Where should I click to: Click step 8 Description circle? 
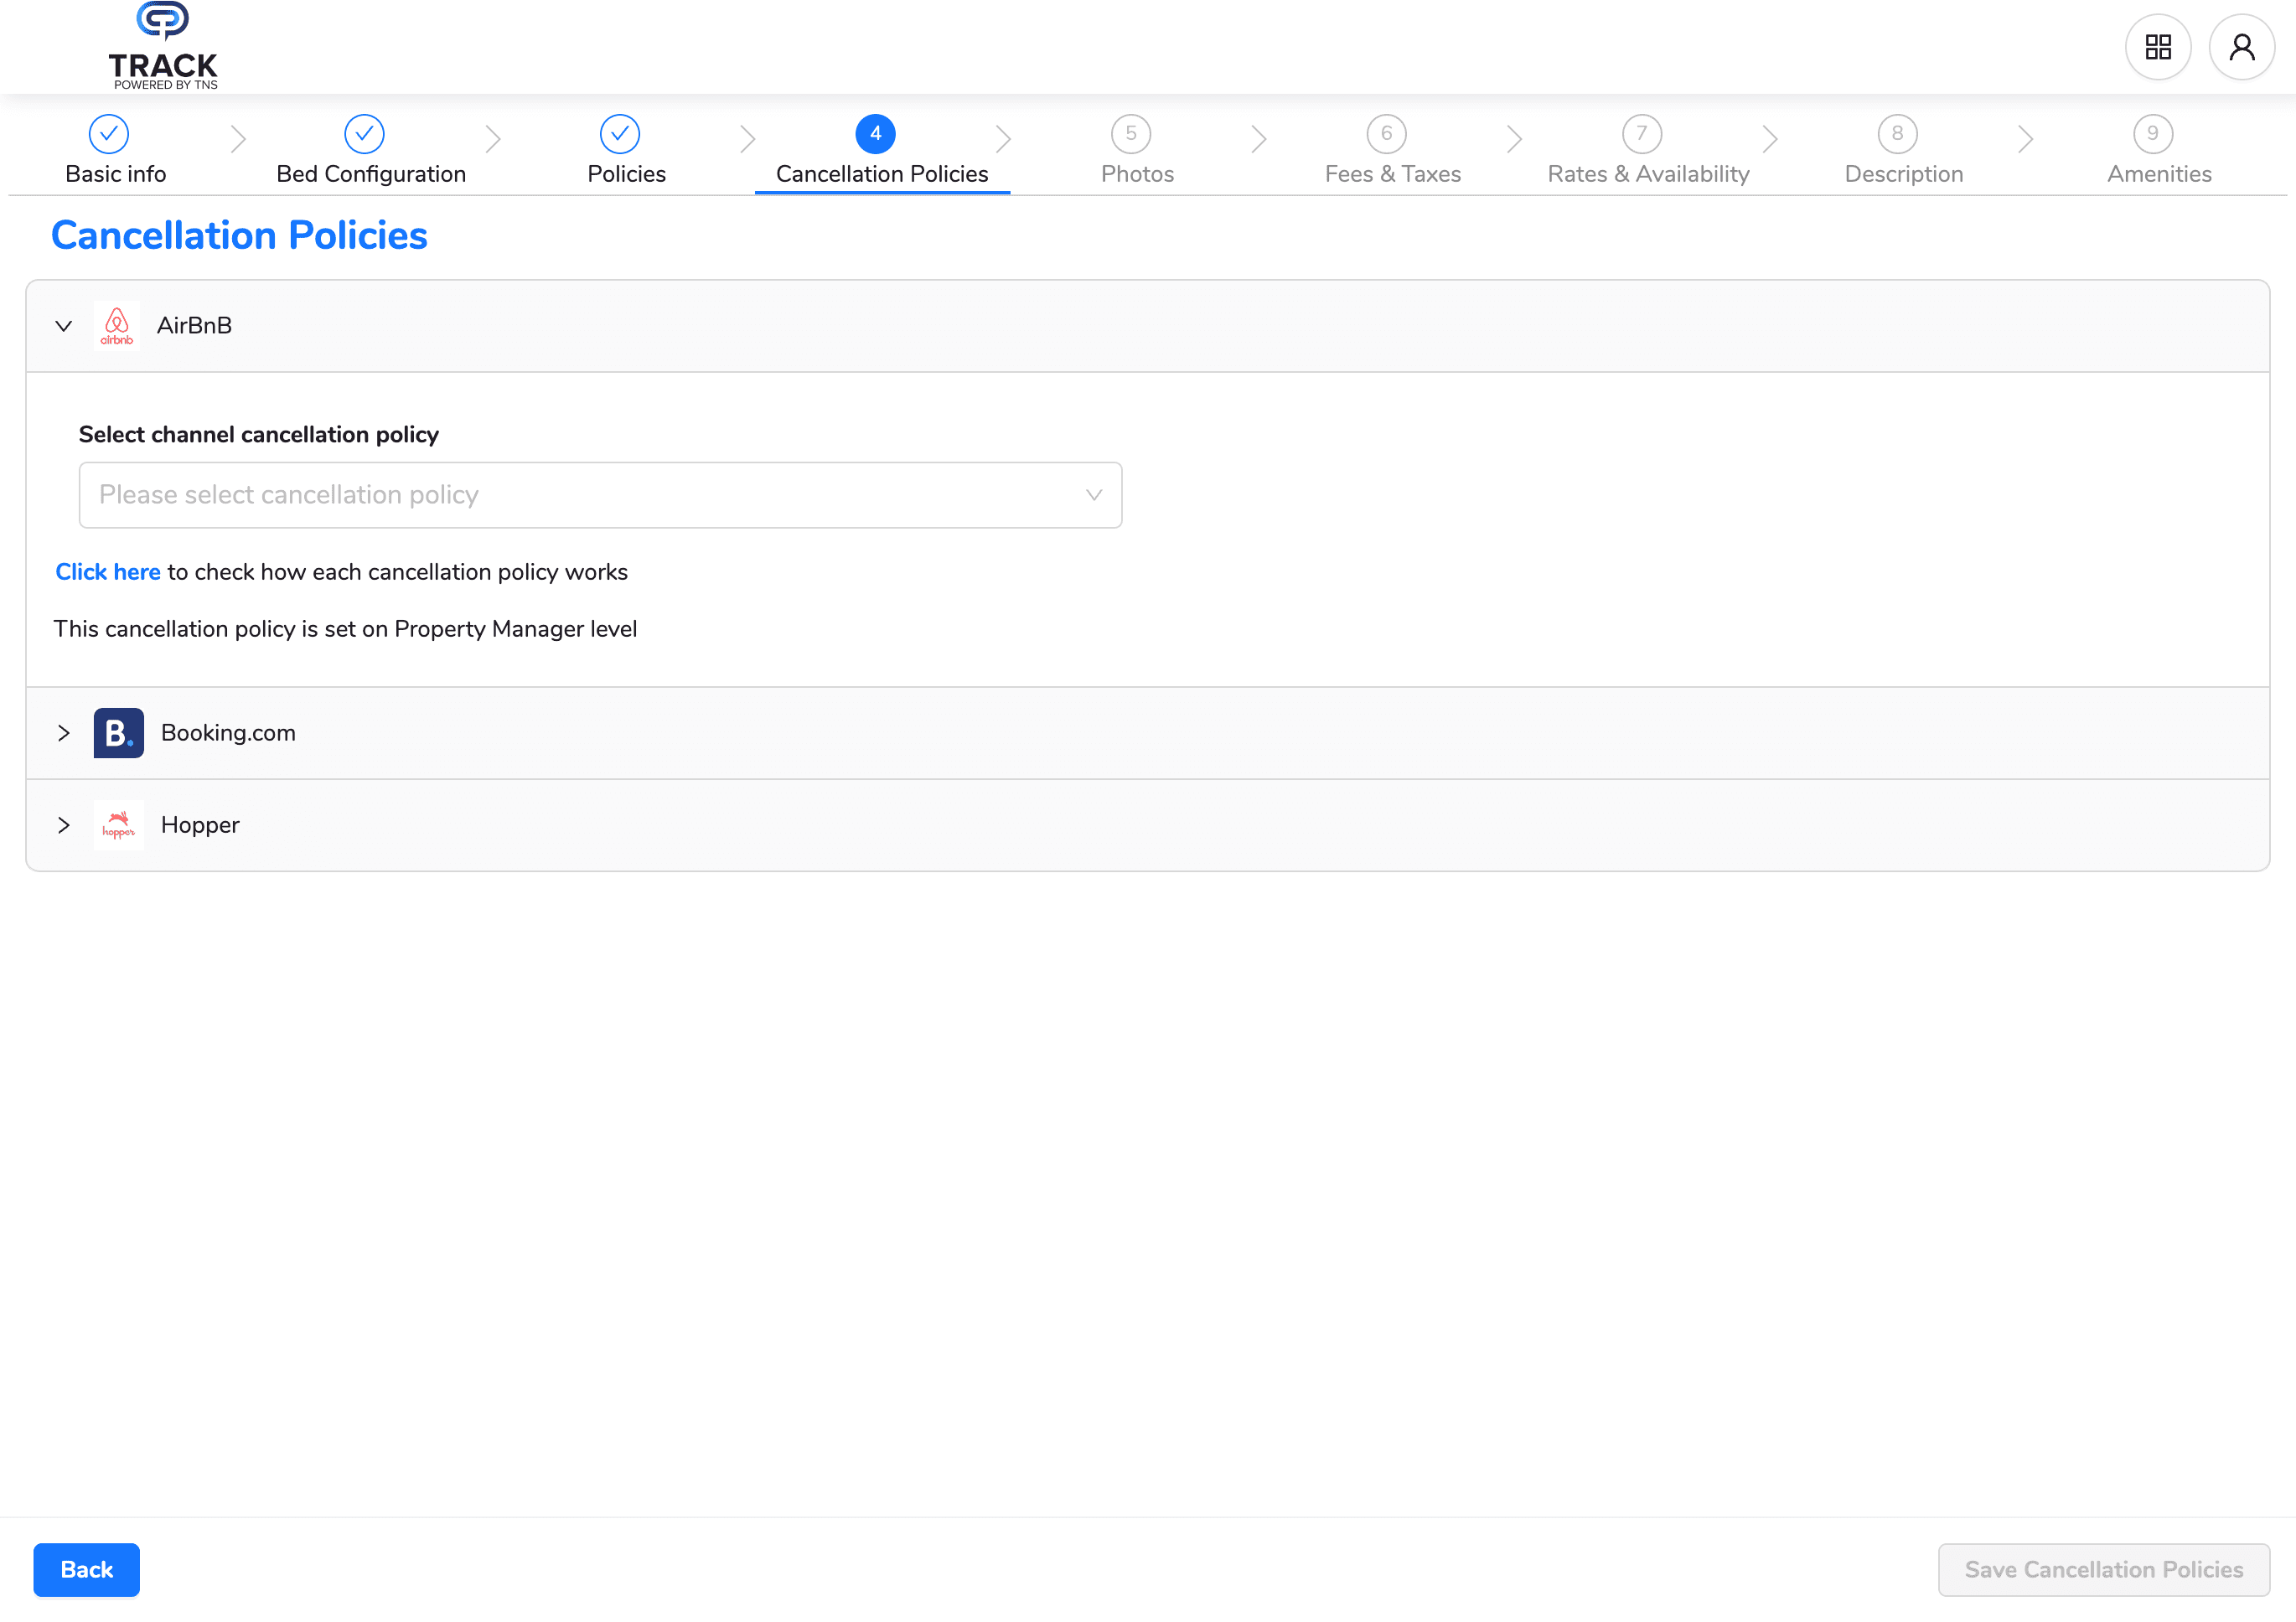point(1898,134)
